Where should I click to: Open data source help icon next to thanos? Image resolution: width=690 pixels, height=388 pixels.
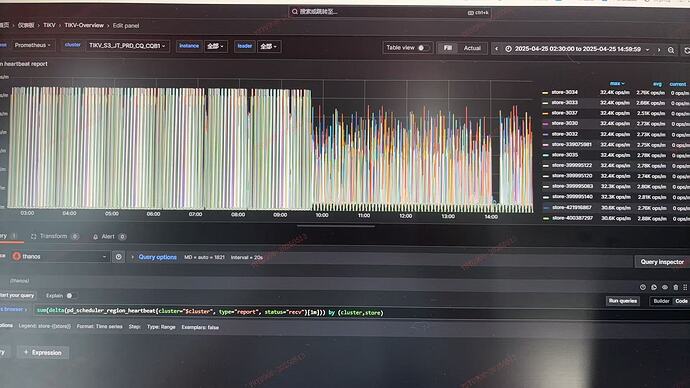point(118,256)
